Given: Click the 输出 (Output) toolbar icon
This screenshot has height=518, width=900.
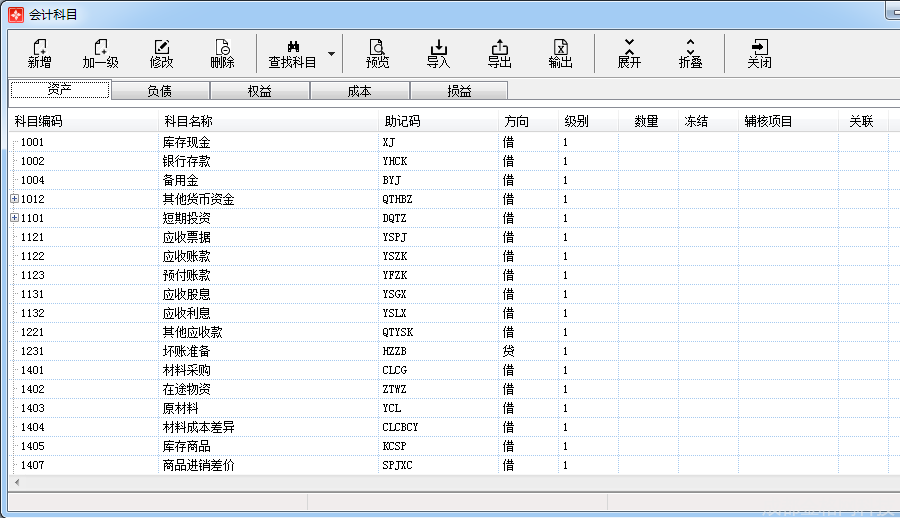Looking at the screenshot, I should [x=561, y=48].
